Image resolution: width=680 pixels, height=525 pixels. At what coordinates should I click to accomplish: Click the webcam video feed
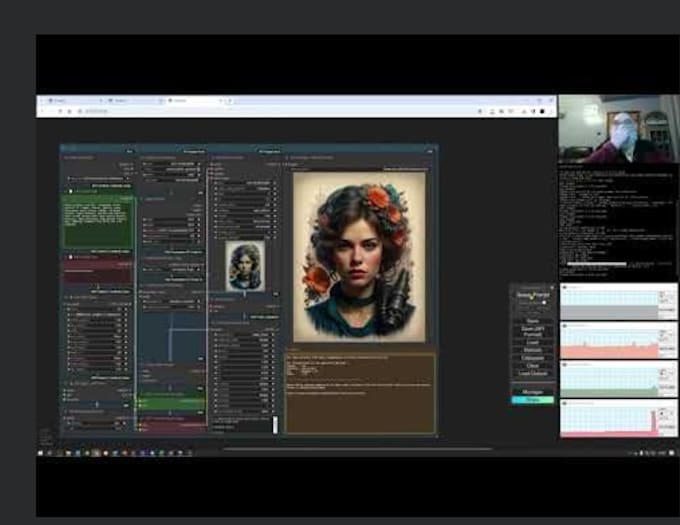click(x=619, y=129)
